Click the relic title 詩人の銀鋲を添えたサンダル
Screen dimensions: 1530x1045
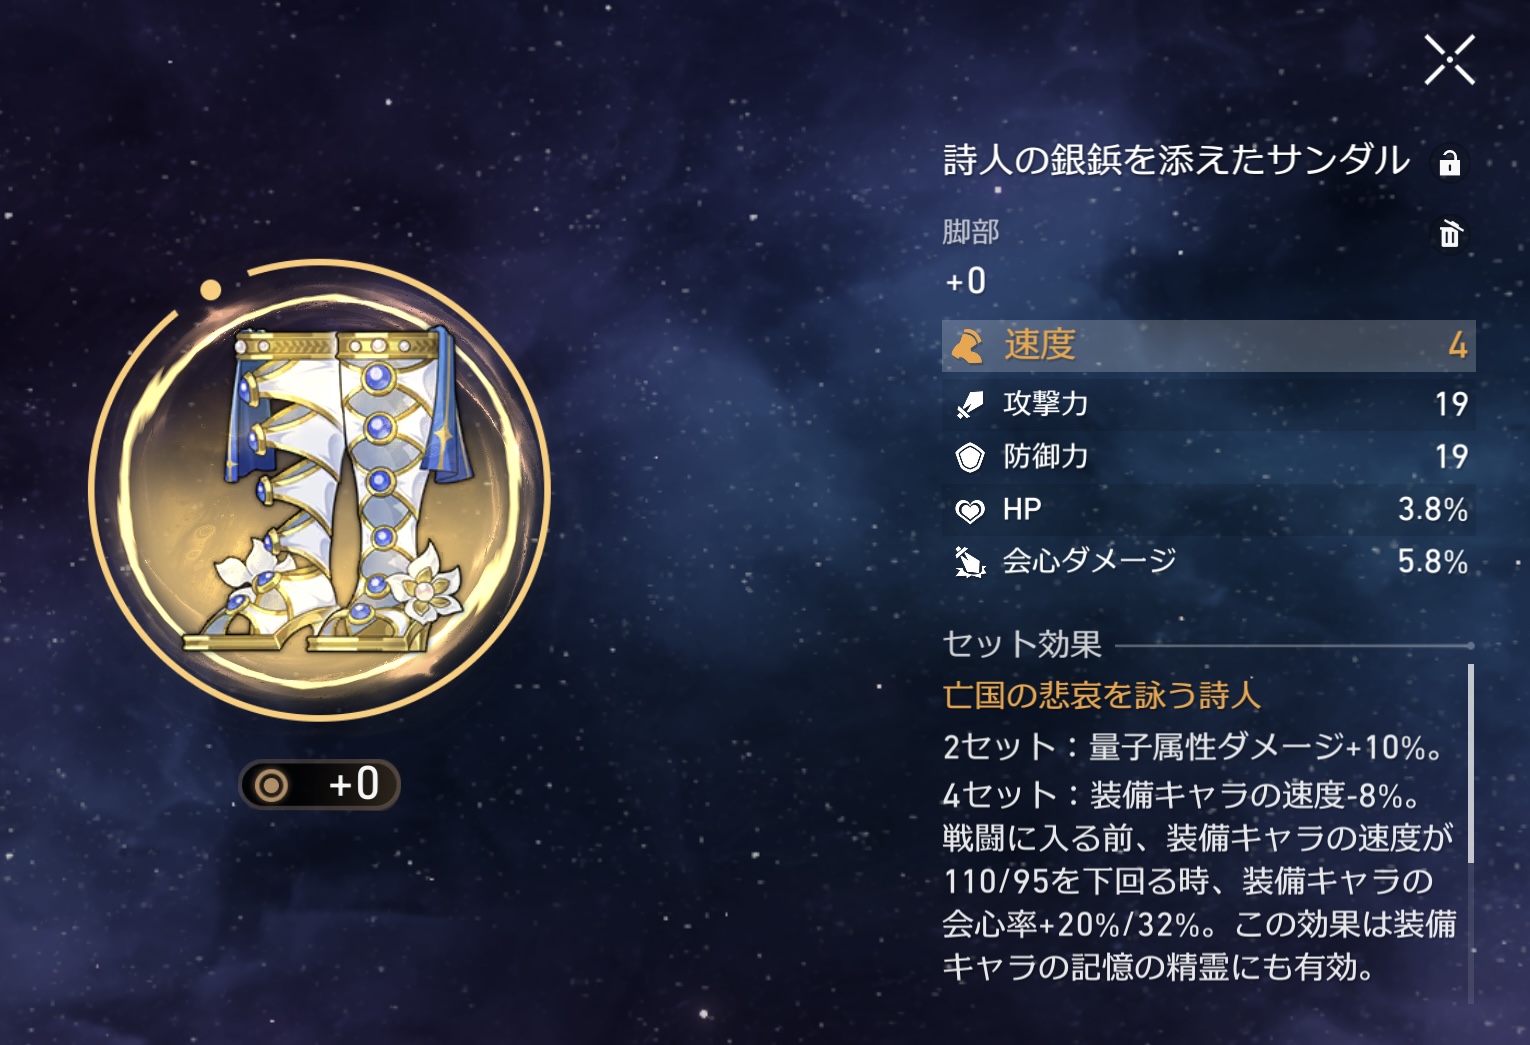tap(1176, 160)
